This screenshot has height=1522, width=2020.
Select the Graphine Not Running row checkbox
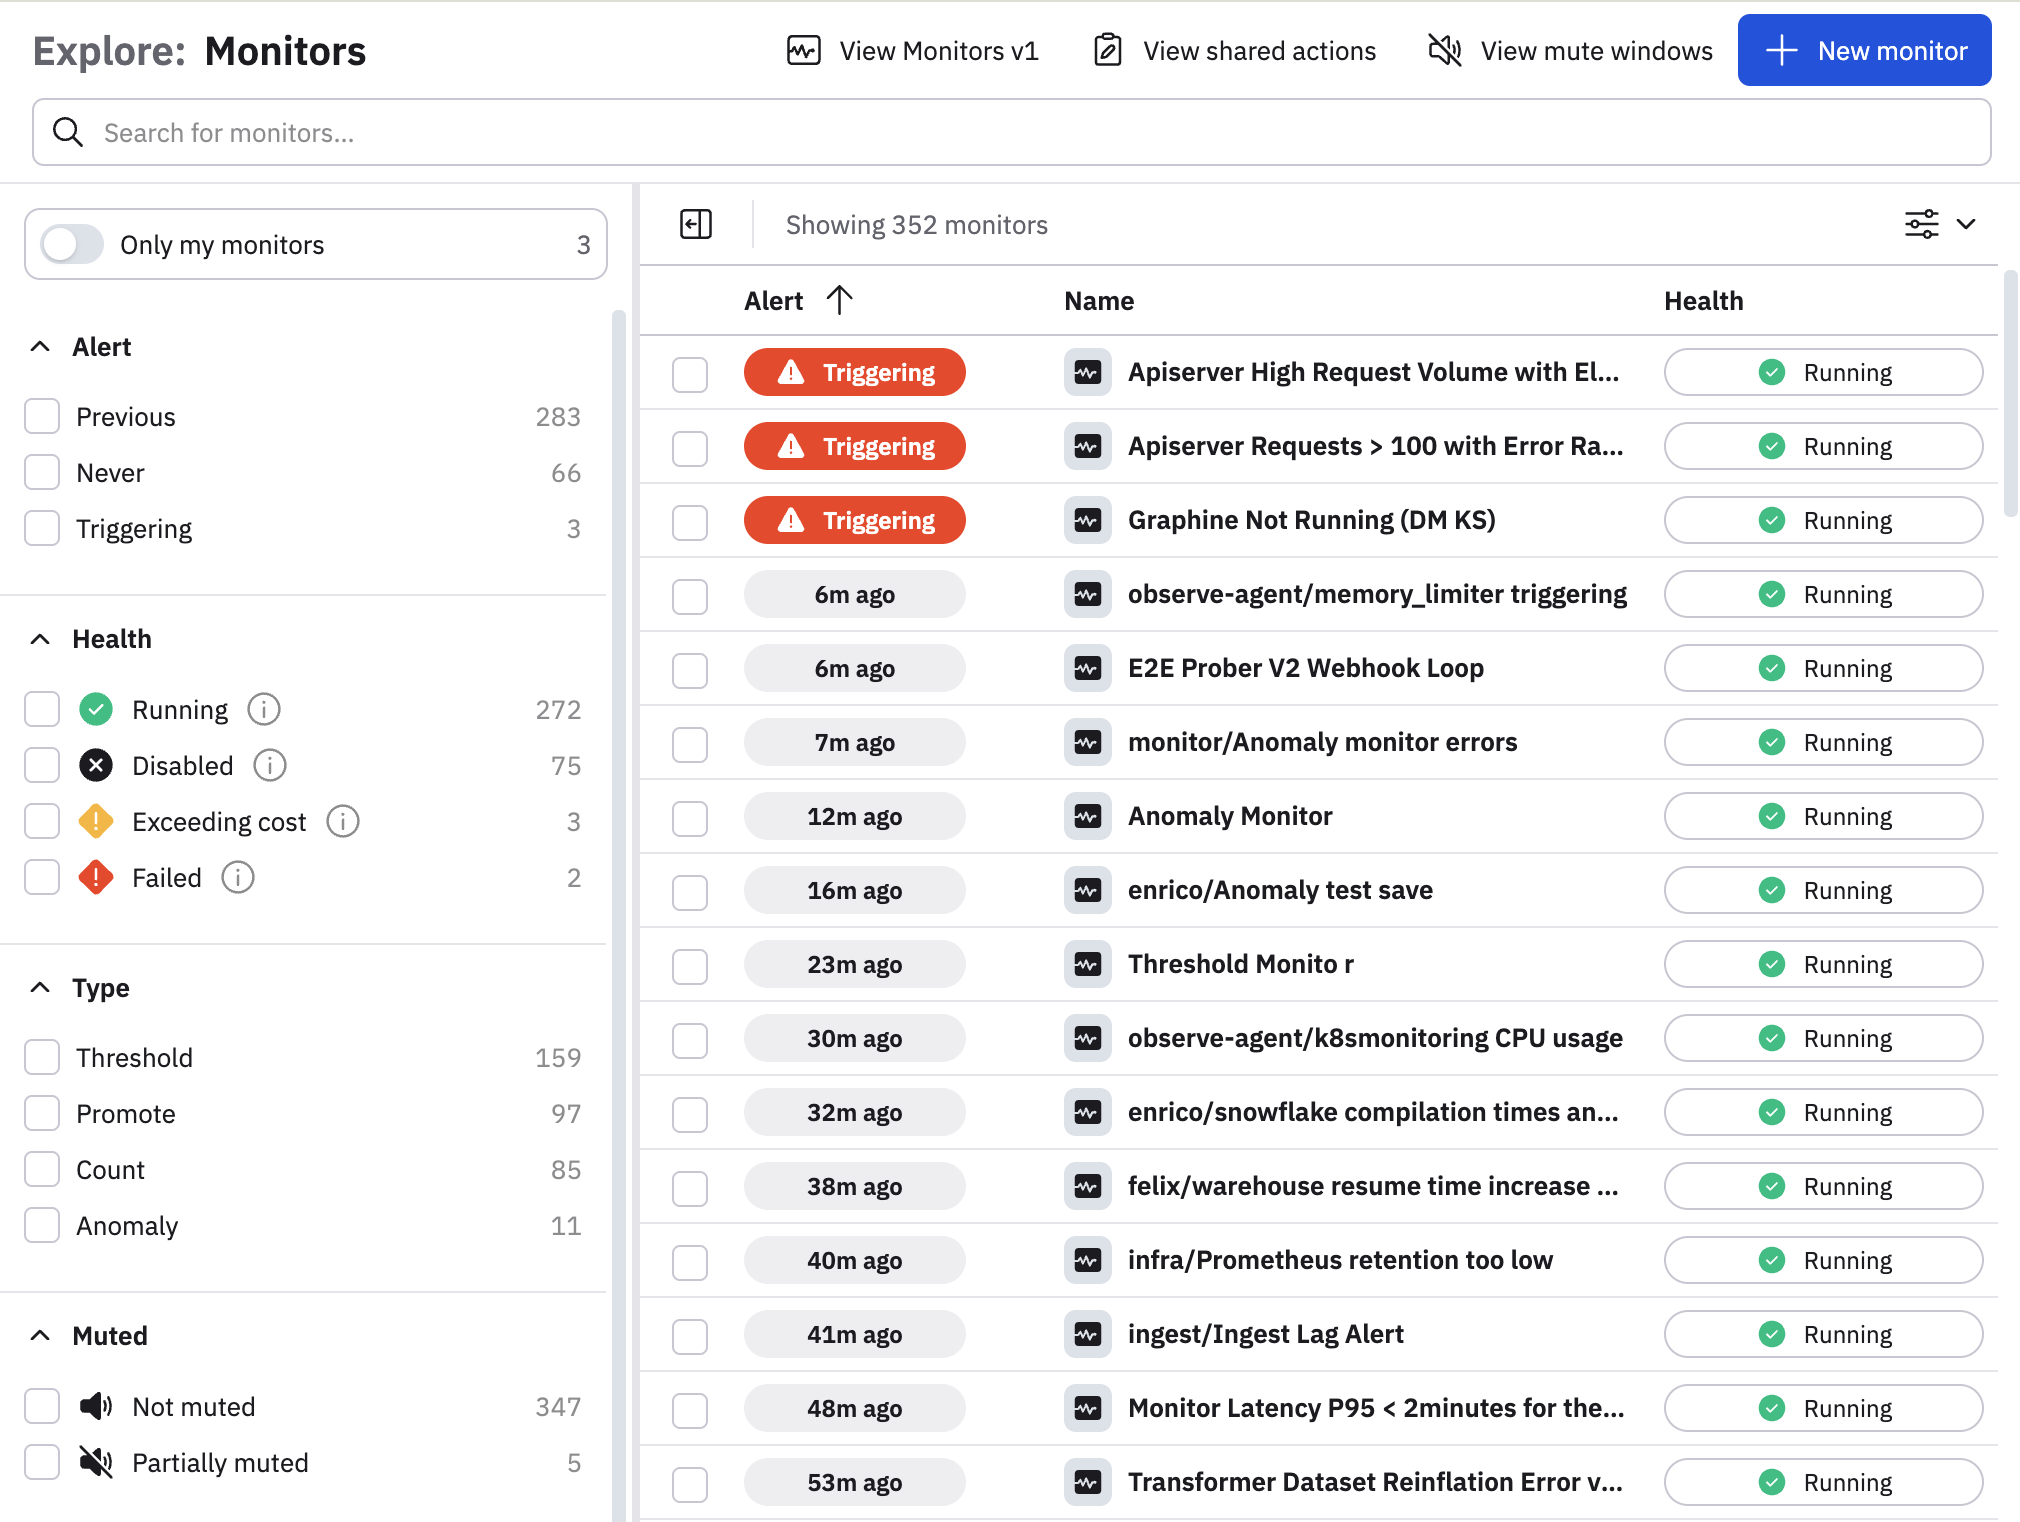(689, 521)
